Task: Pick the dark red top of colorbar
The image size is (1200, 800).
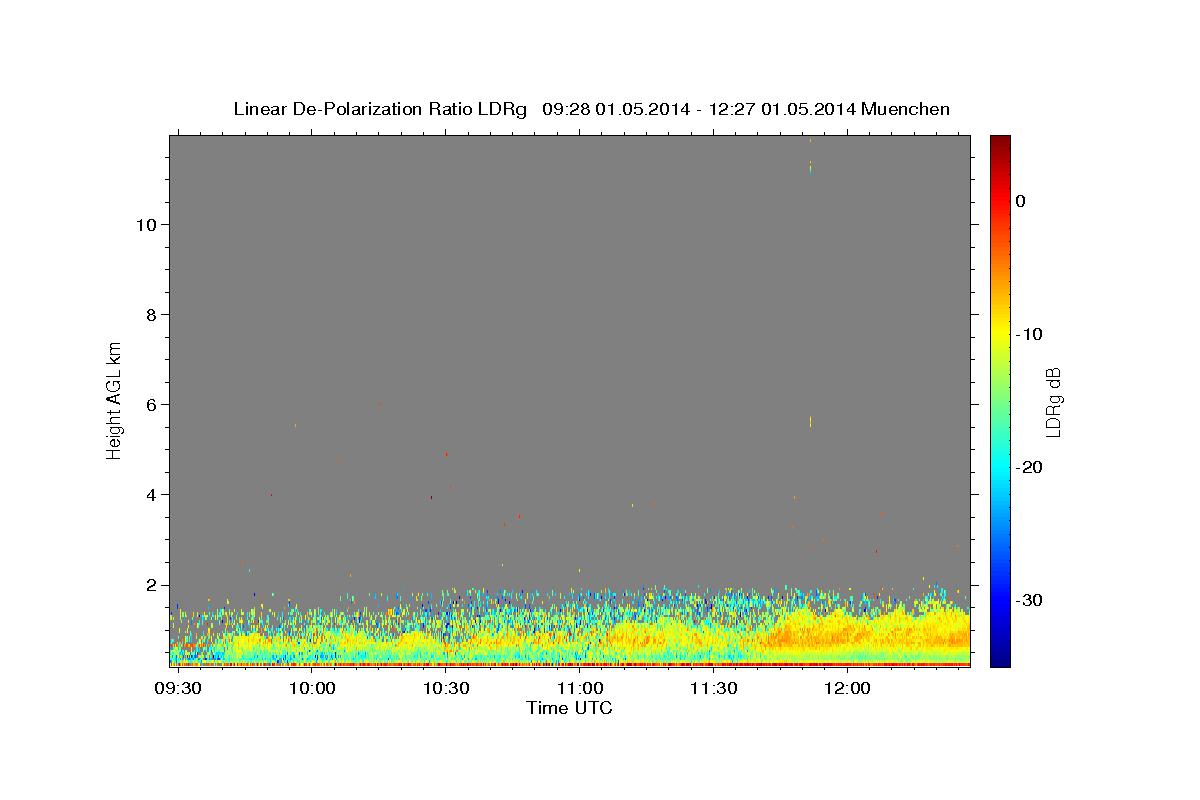Action: pyautogui.click(x=1000, y=141)
